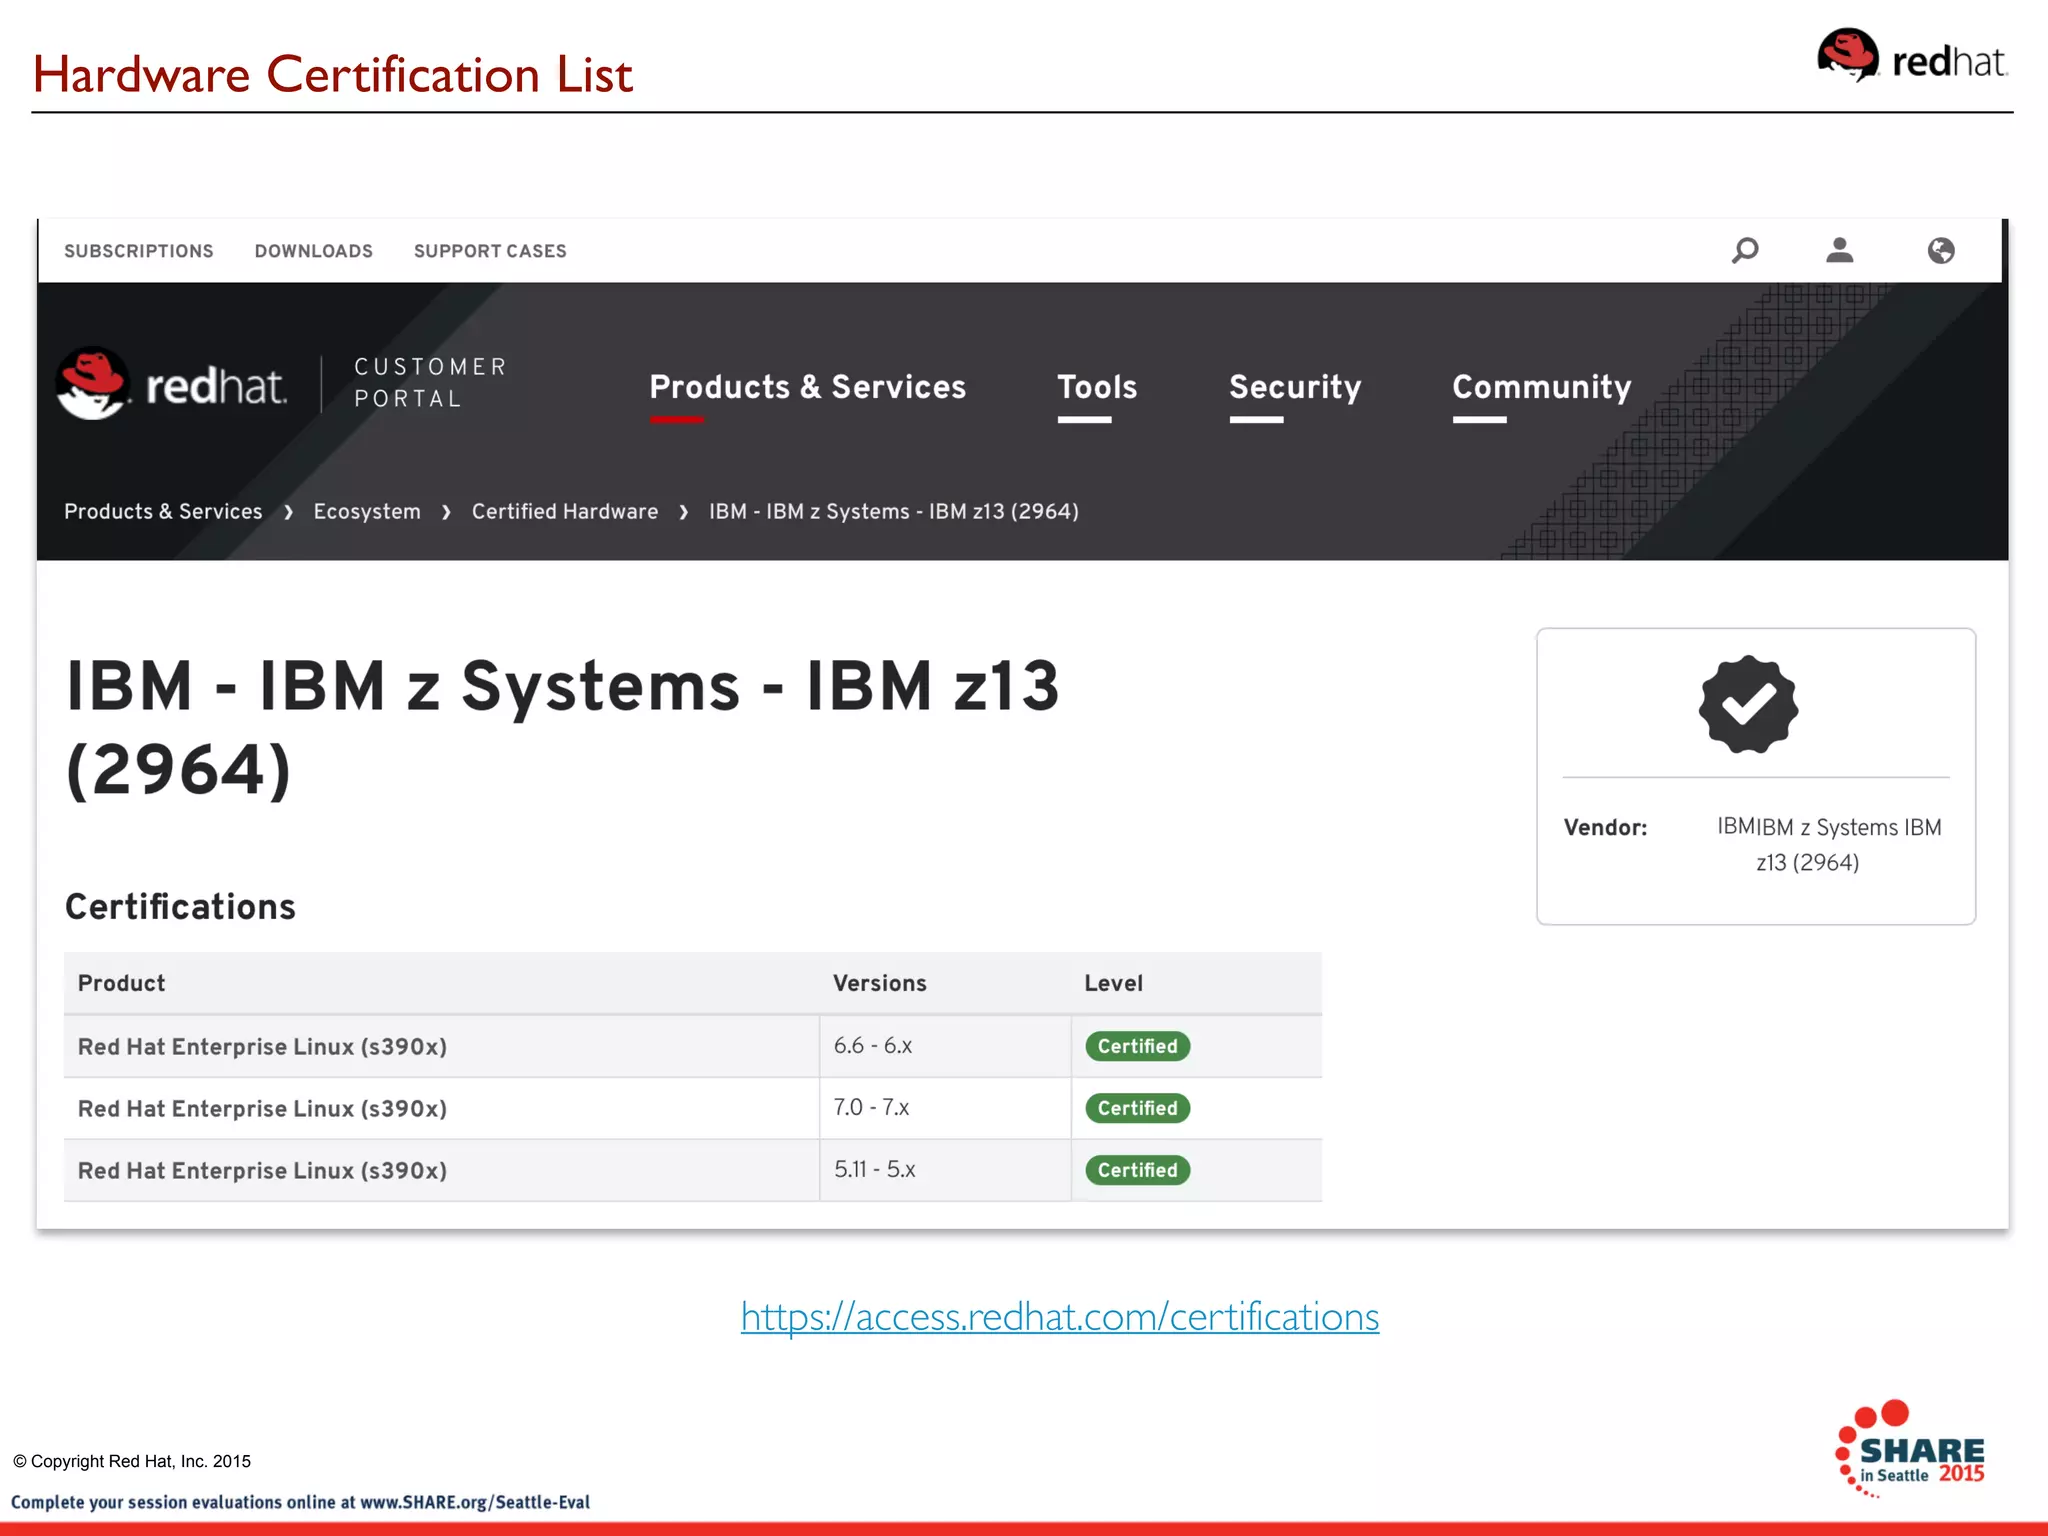Click the certified checkmark badge icon
Viewport: 2048px width, 1536px height.
(1748, 704)
